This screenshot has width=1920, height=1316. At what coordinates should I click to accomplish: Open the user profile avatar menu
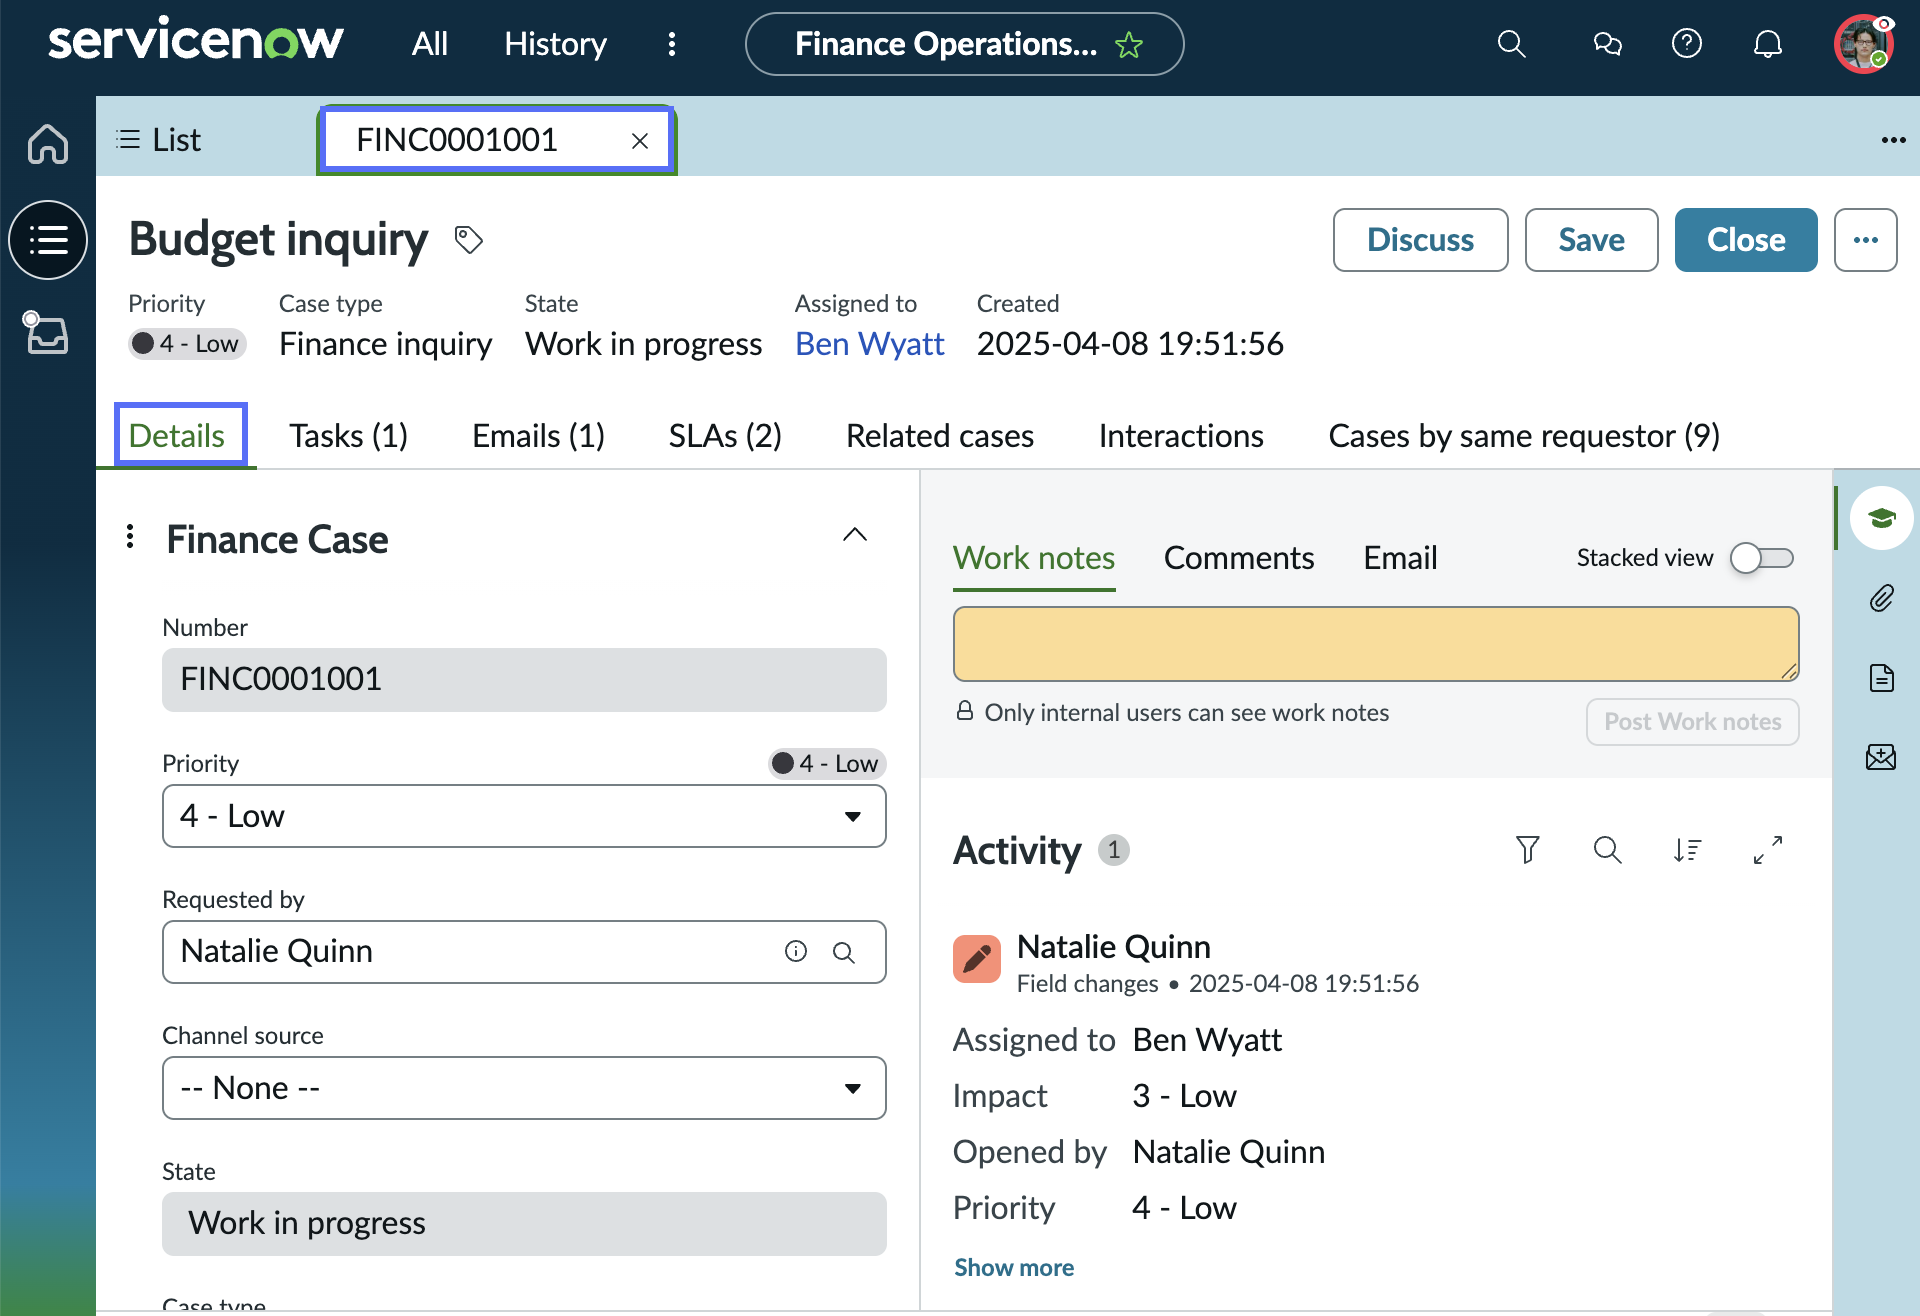pos(1864,44)
